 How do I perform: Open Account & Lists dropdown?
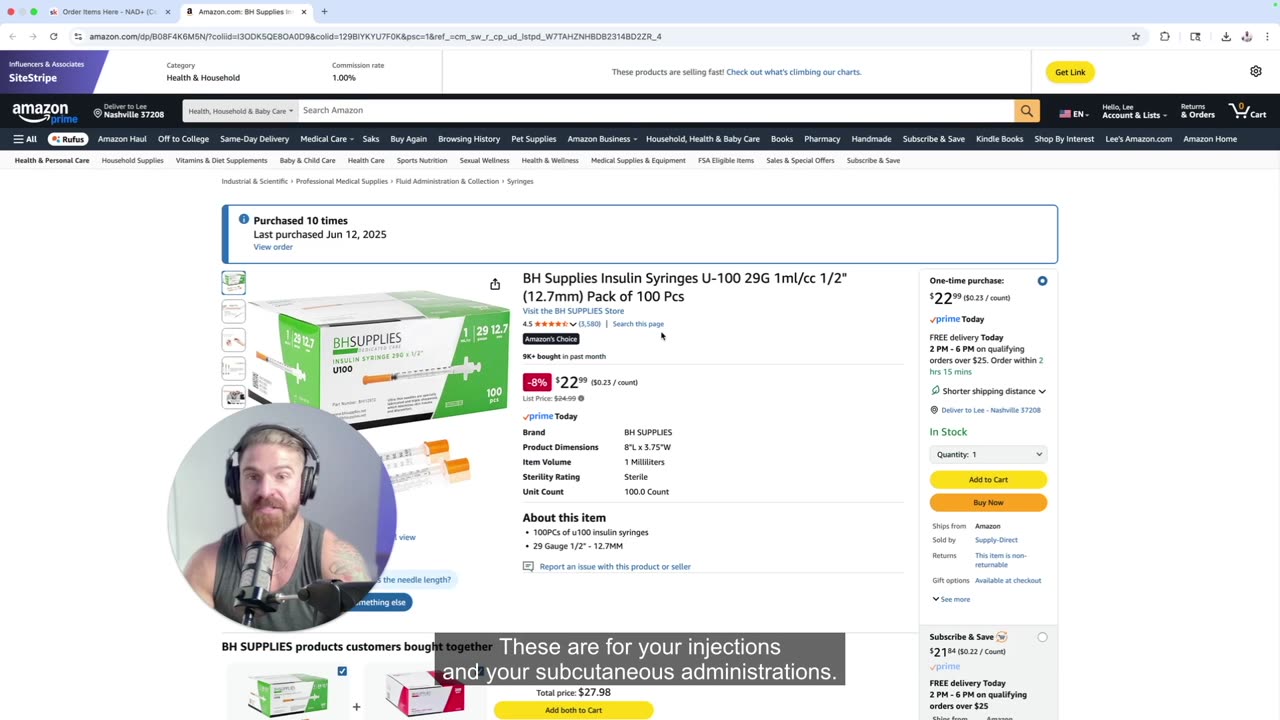point(1133,110)
